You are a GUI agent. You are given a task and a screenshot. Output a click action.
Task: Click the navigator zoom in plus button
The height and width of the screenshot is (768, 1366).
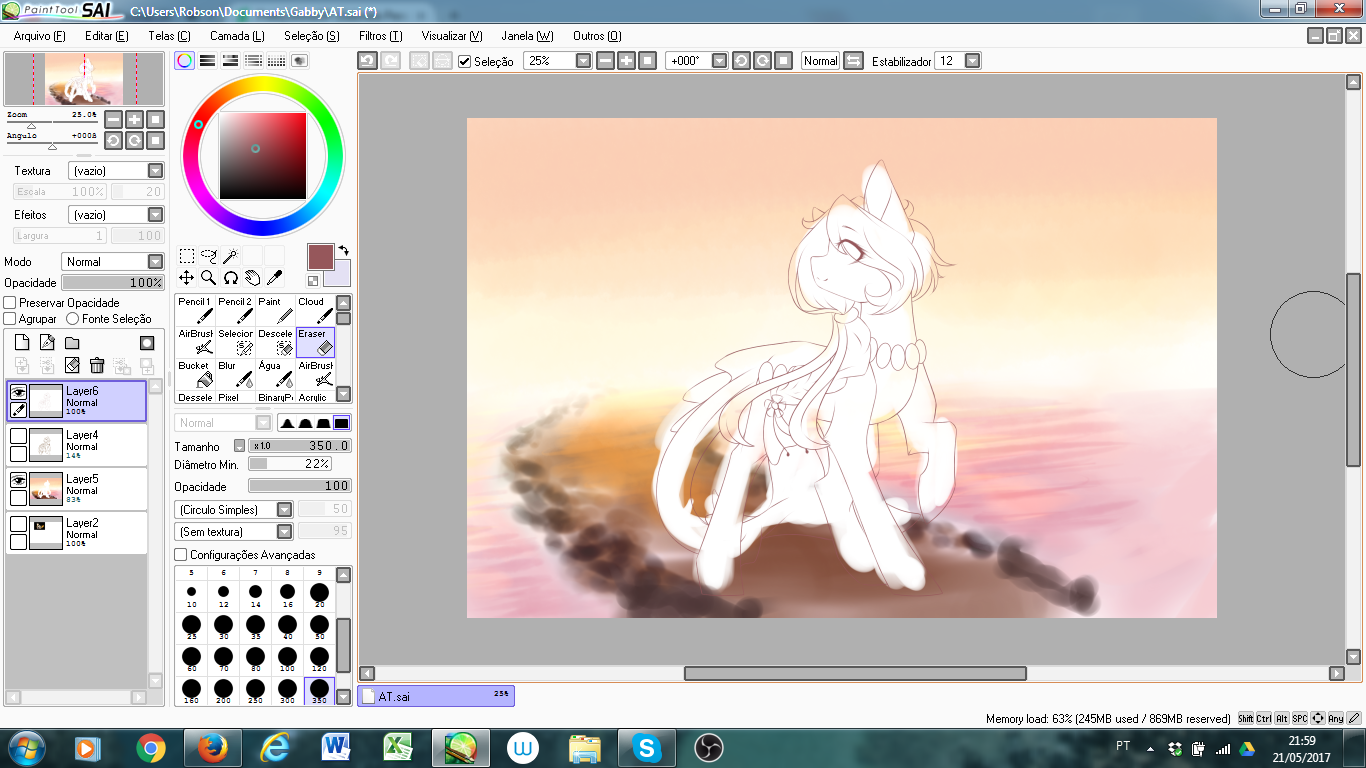click(135, 119)
